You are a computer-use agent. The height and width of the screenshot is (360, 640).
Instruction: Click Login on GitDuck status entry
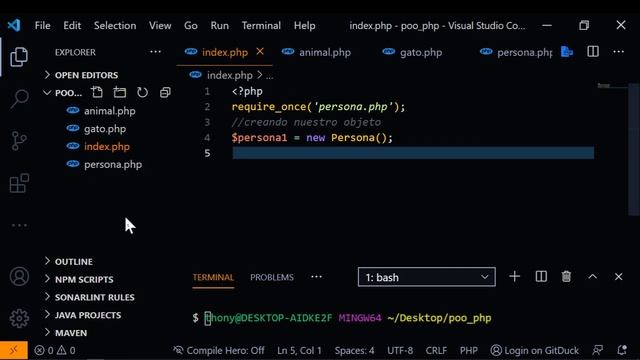coord(534,350)
